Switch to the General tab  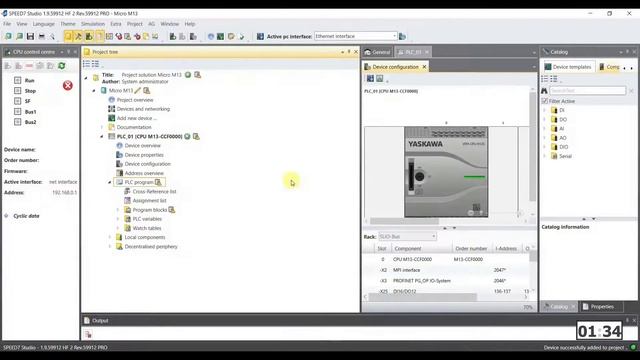click(x=377, y=52)
